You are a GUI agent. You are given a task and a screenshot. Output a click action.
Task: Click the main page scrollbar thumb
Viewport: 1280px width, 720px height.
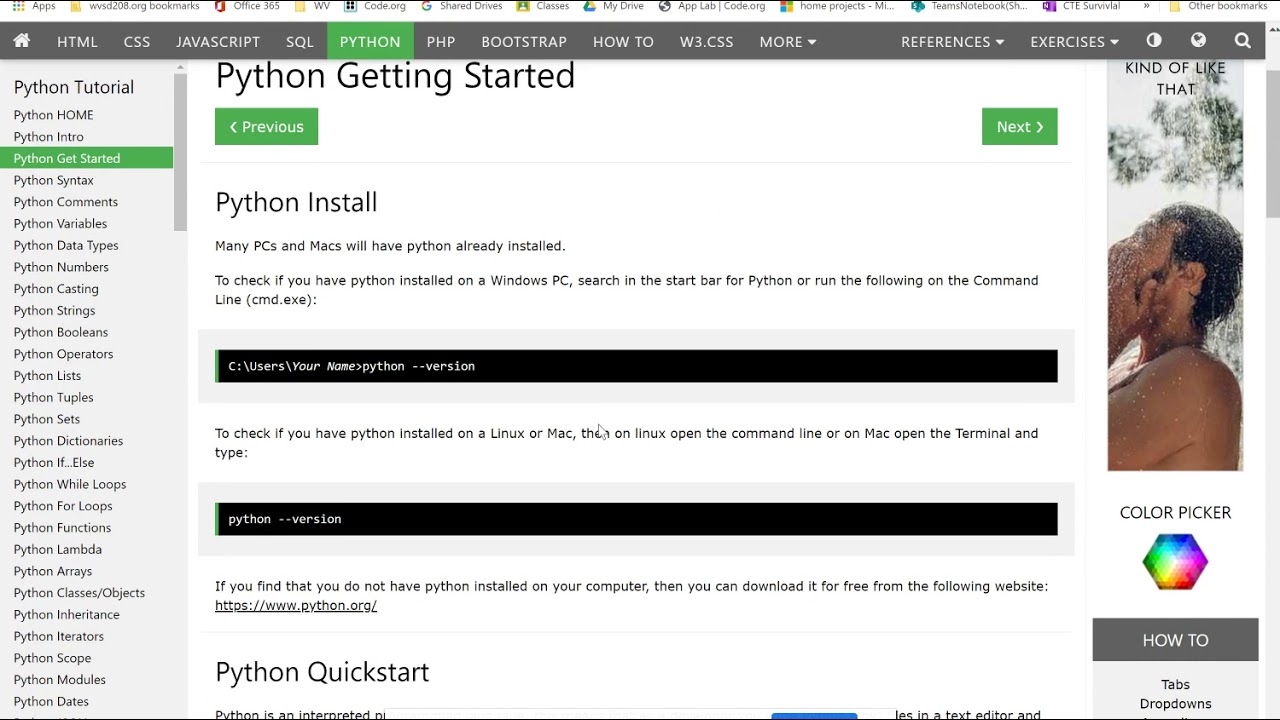point(1272,143)
